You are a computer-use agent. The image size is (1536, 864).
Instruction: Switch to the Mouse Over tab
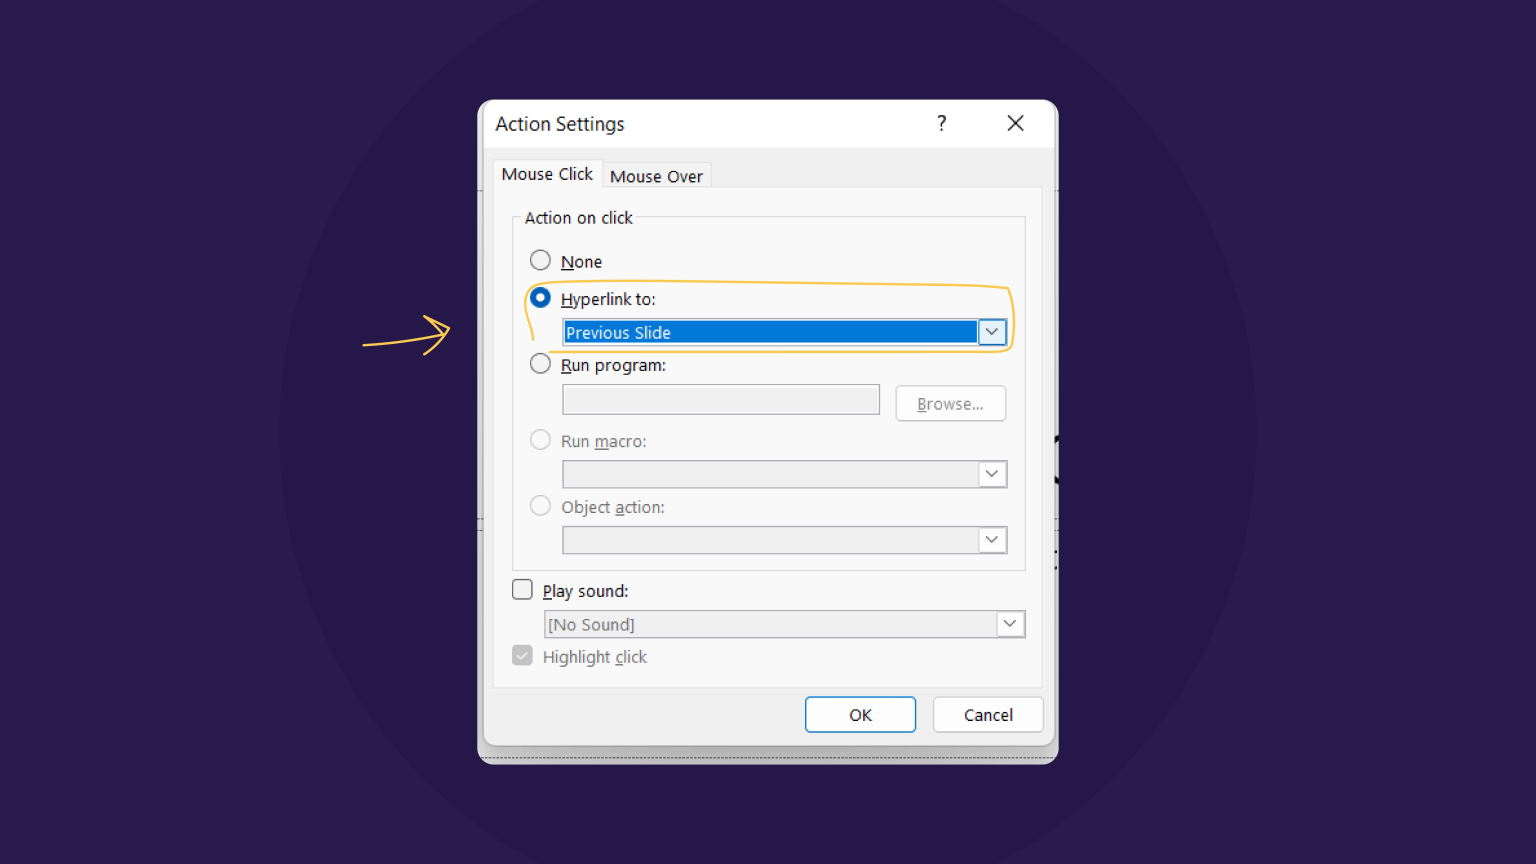coord(656,176)
